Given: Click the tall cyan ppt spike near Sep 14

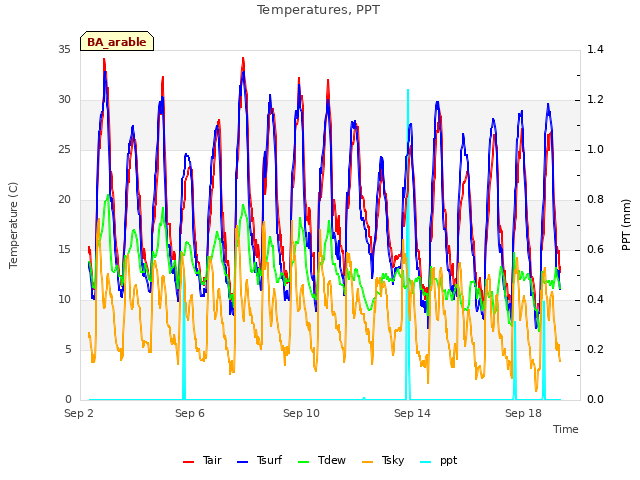Looking at the screenshot, I should [408, 245].
